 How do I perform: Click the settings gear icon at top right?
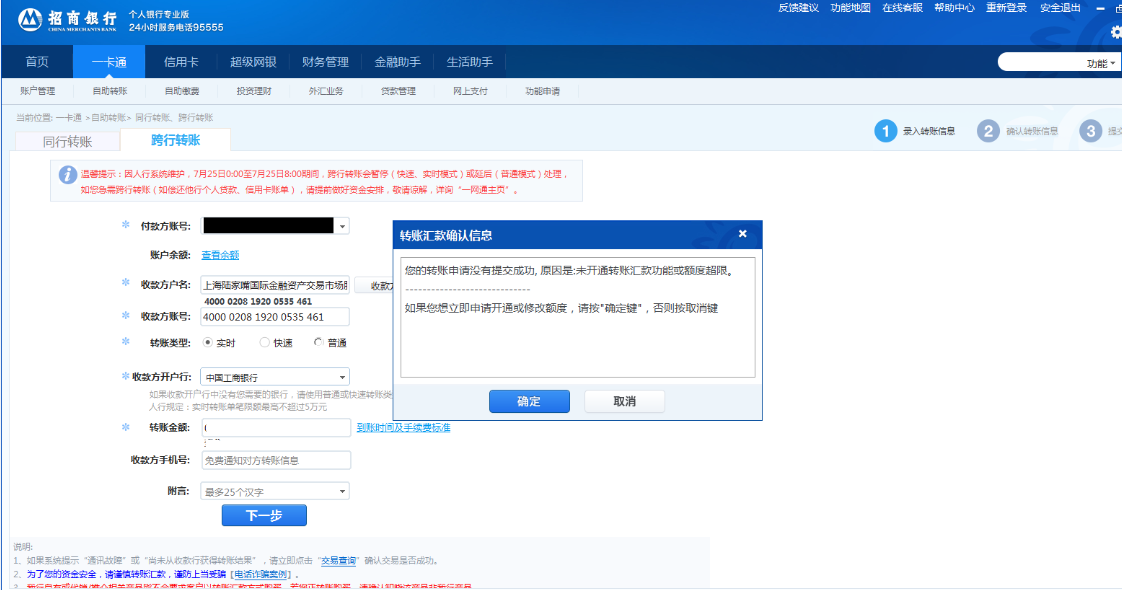click(x=1116, y=32)
